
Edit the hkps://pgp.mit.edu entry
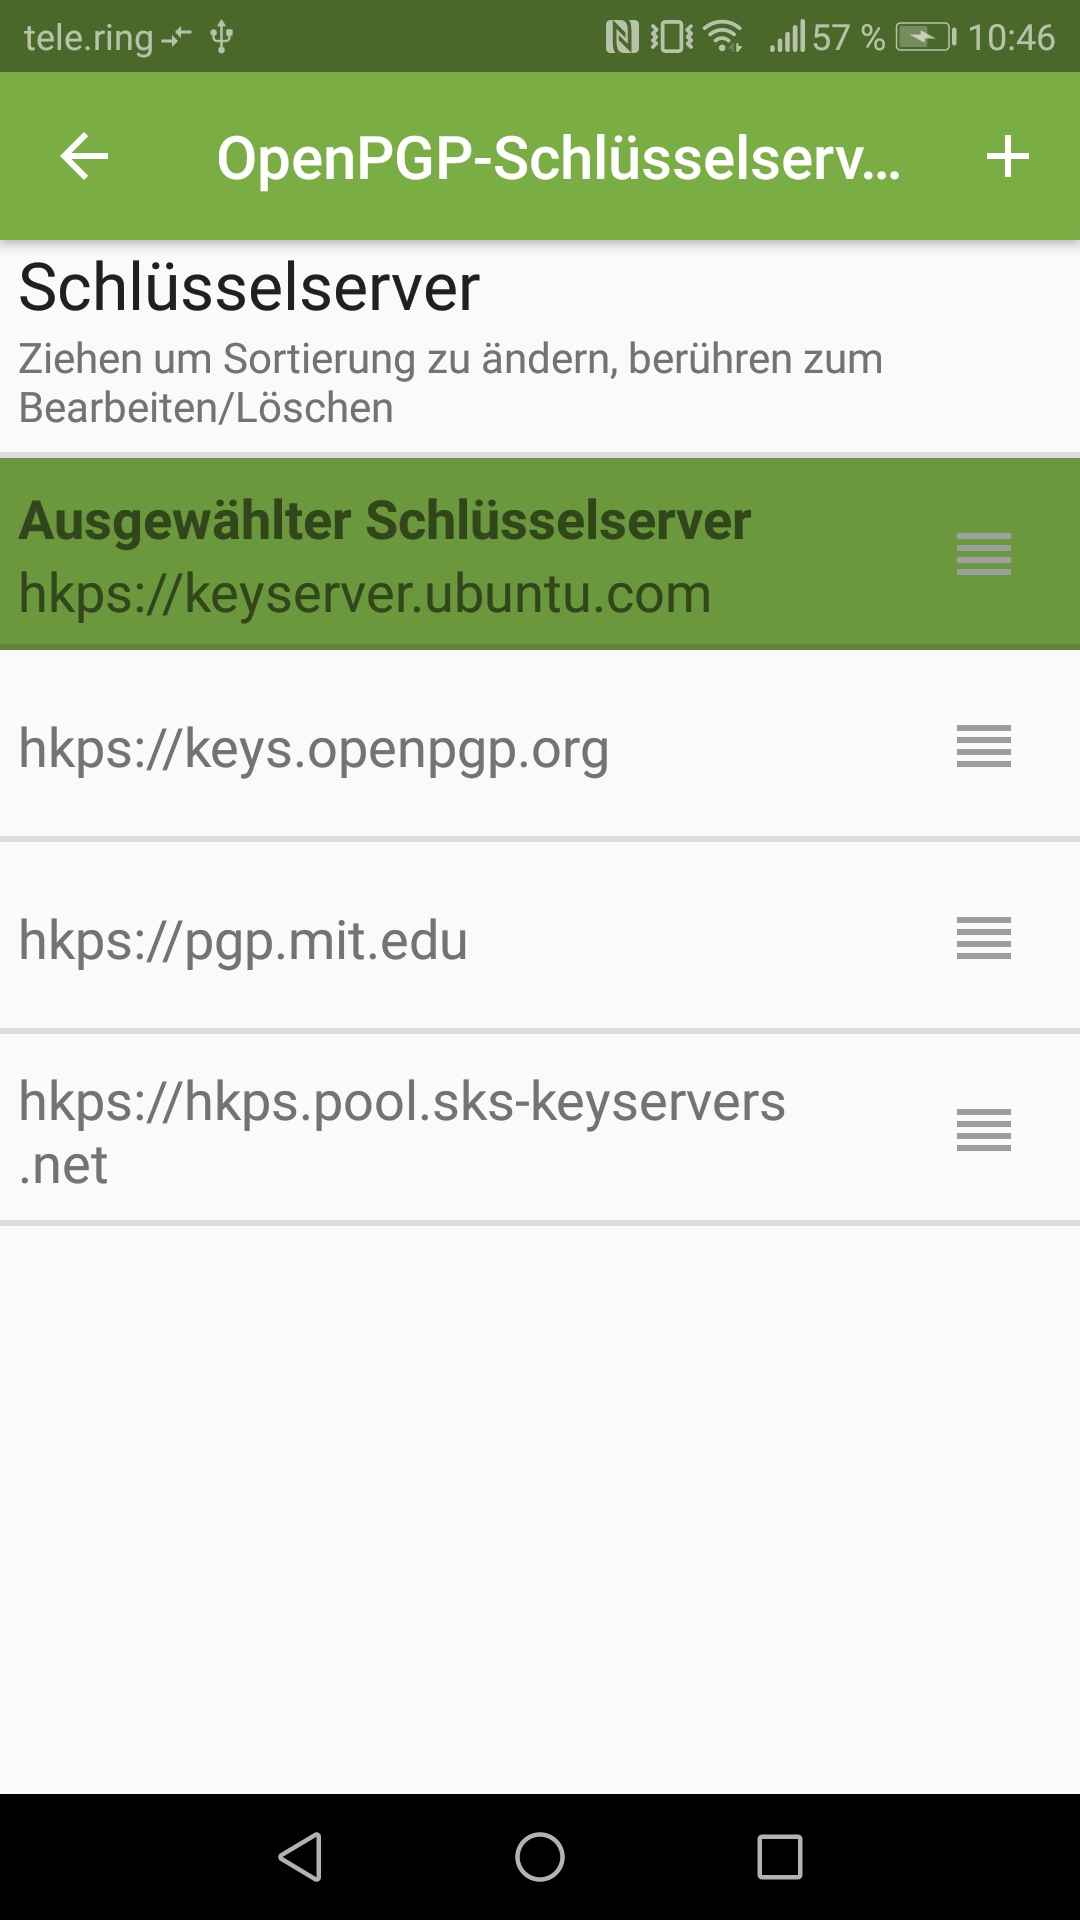coord(243,940)
